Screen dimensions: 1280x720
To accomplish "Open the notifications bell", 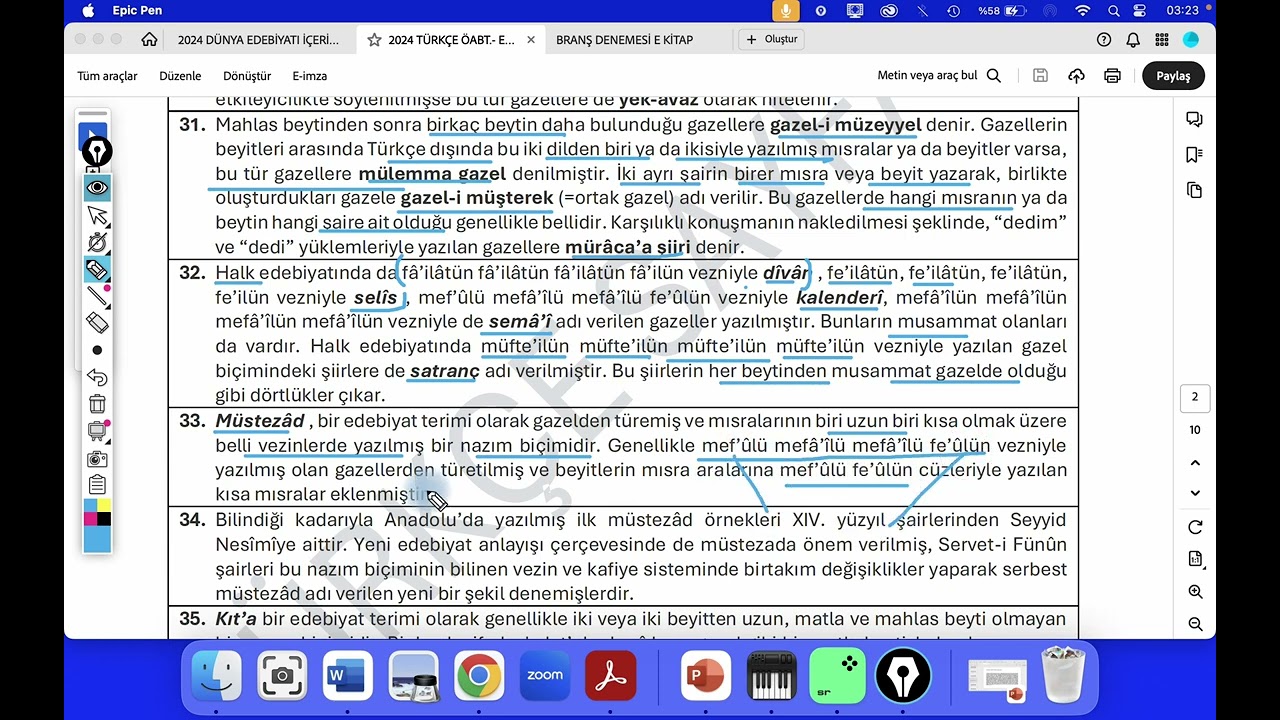I will 1133,40.
